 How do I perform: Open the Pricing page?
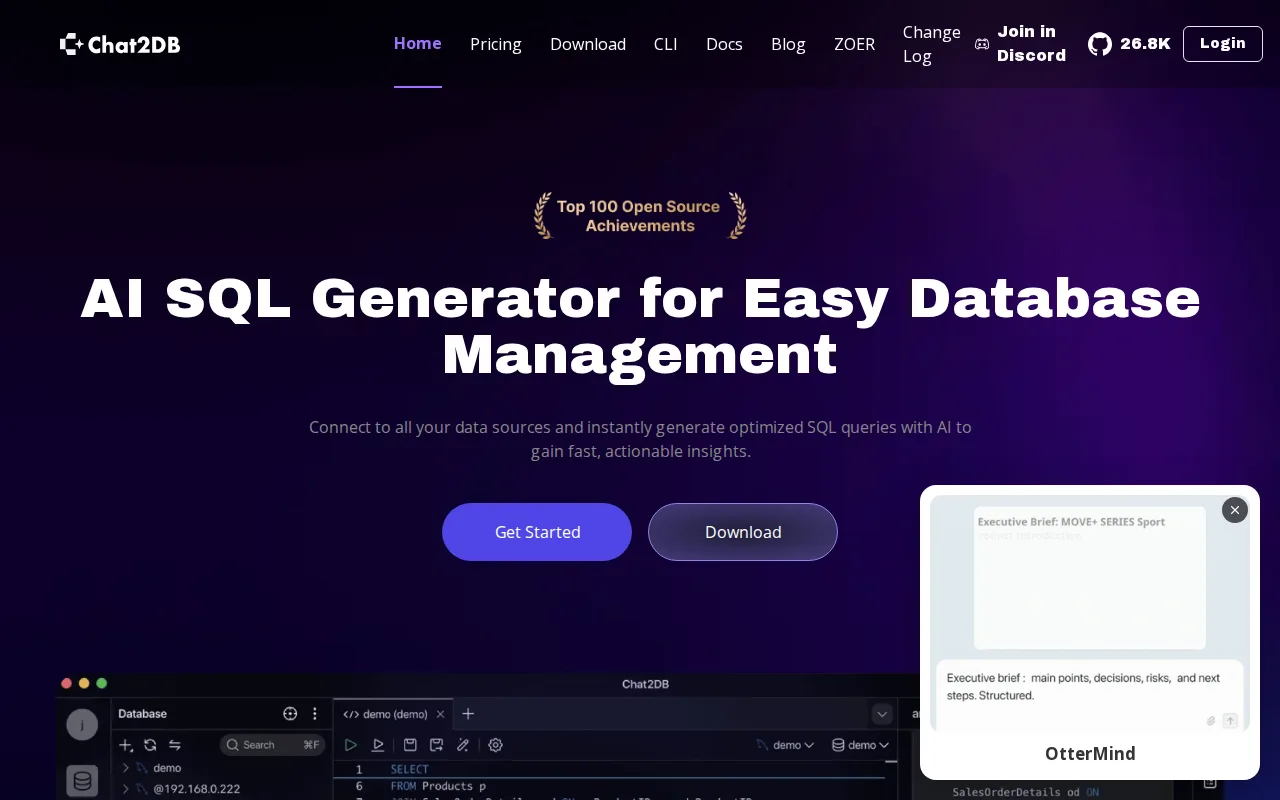point(496,44)
